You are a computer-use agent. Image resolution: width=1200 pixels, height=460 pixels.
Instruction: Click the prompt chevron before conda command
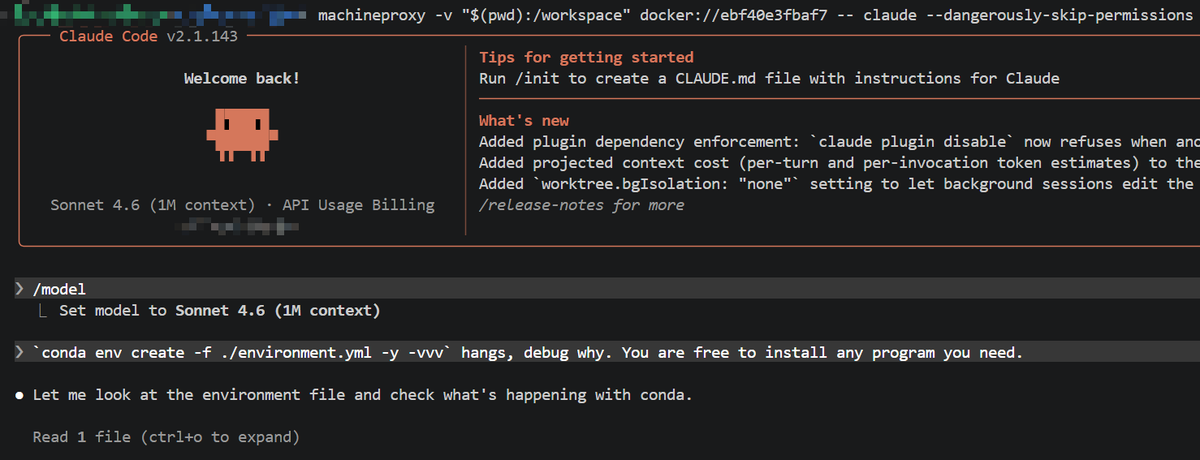[x=20, y=353]
